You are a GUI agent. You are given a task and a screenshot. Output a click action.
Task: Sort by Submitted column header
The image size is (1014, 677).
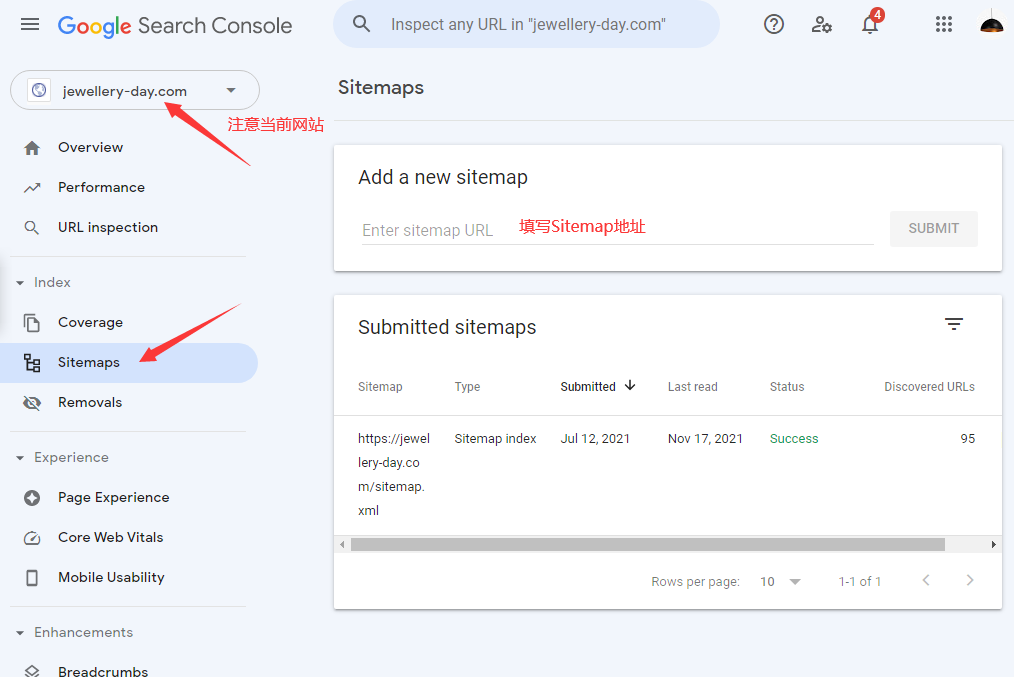[x=587, y=387]
